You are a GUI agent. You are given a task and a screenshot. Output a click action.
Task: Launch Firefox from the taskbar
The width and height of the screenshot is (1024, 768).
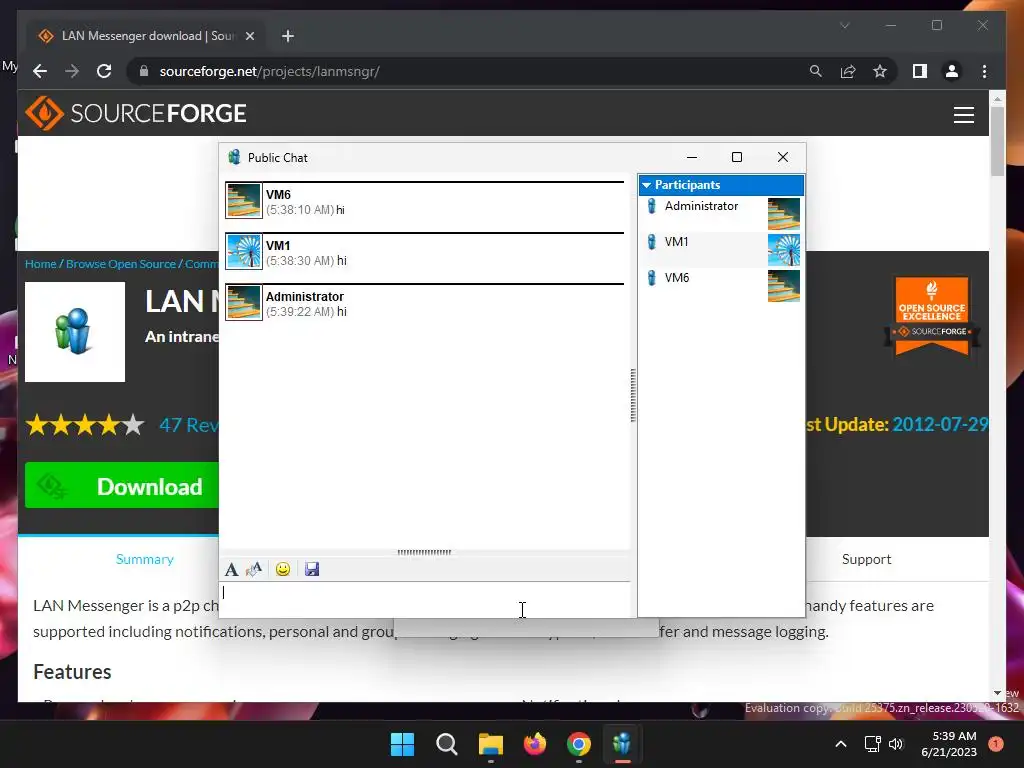coord(535,744)
